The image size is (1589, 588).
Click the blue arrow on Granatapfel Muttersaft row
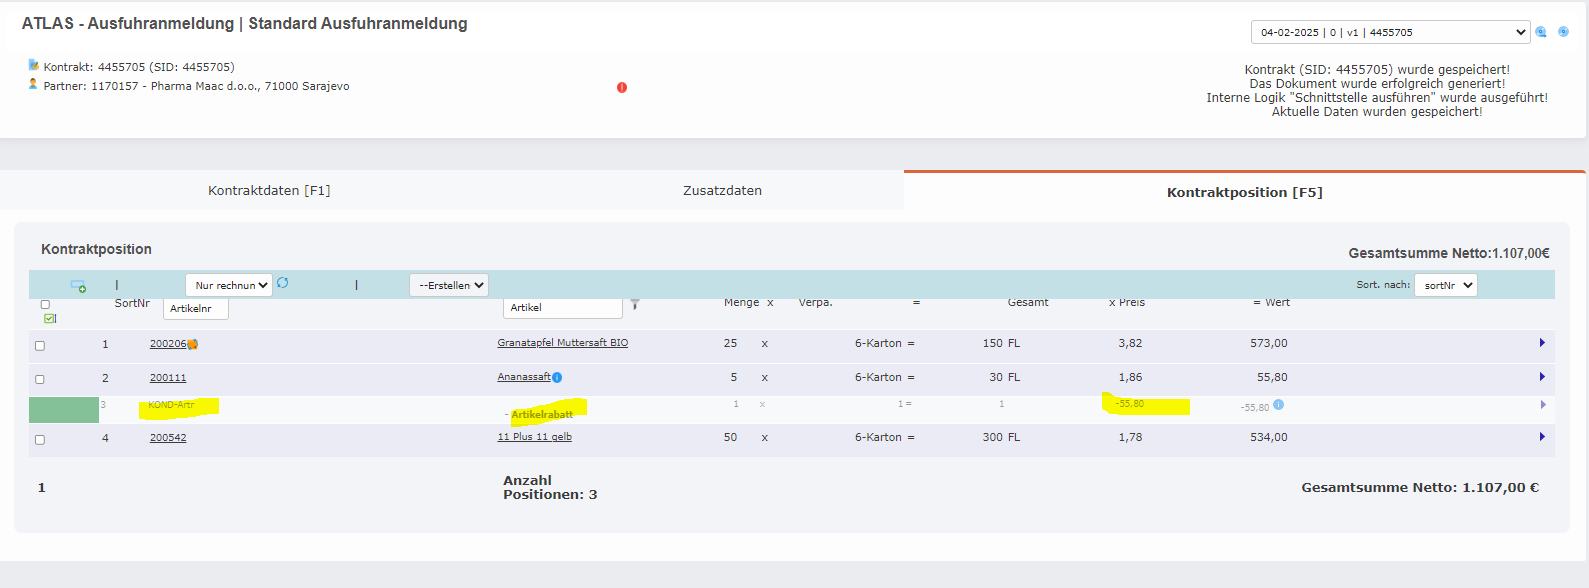pos(1542,343)
